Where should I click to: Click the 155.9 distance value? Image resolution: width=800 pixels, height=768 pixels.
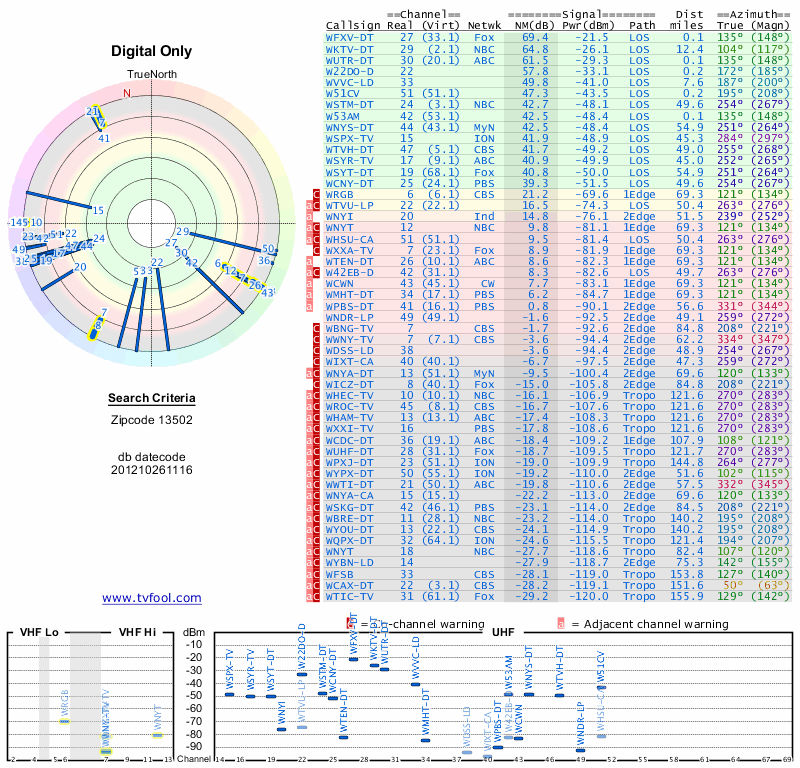click(687, 597)
